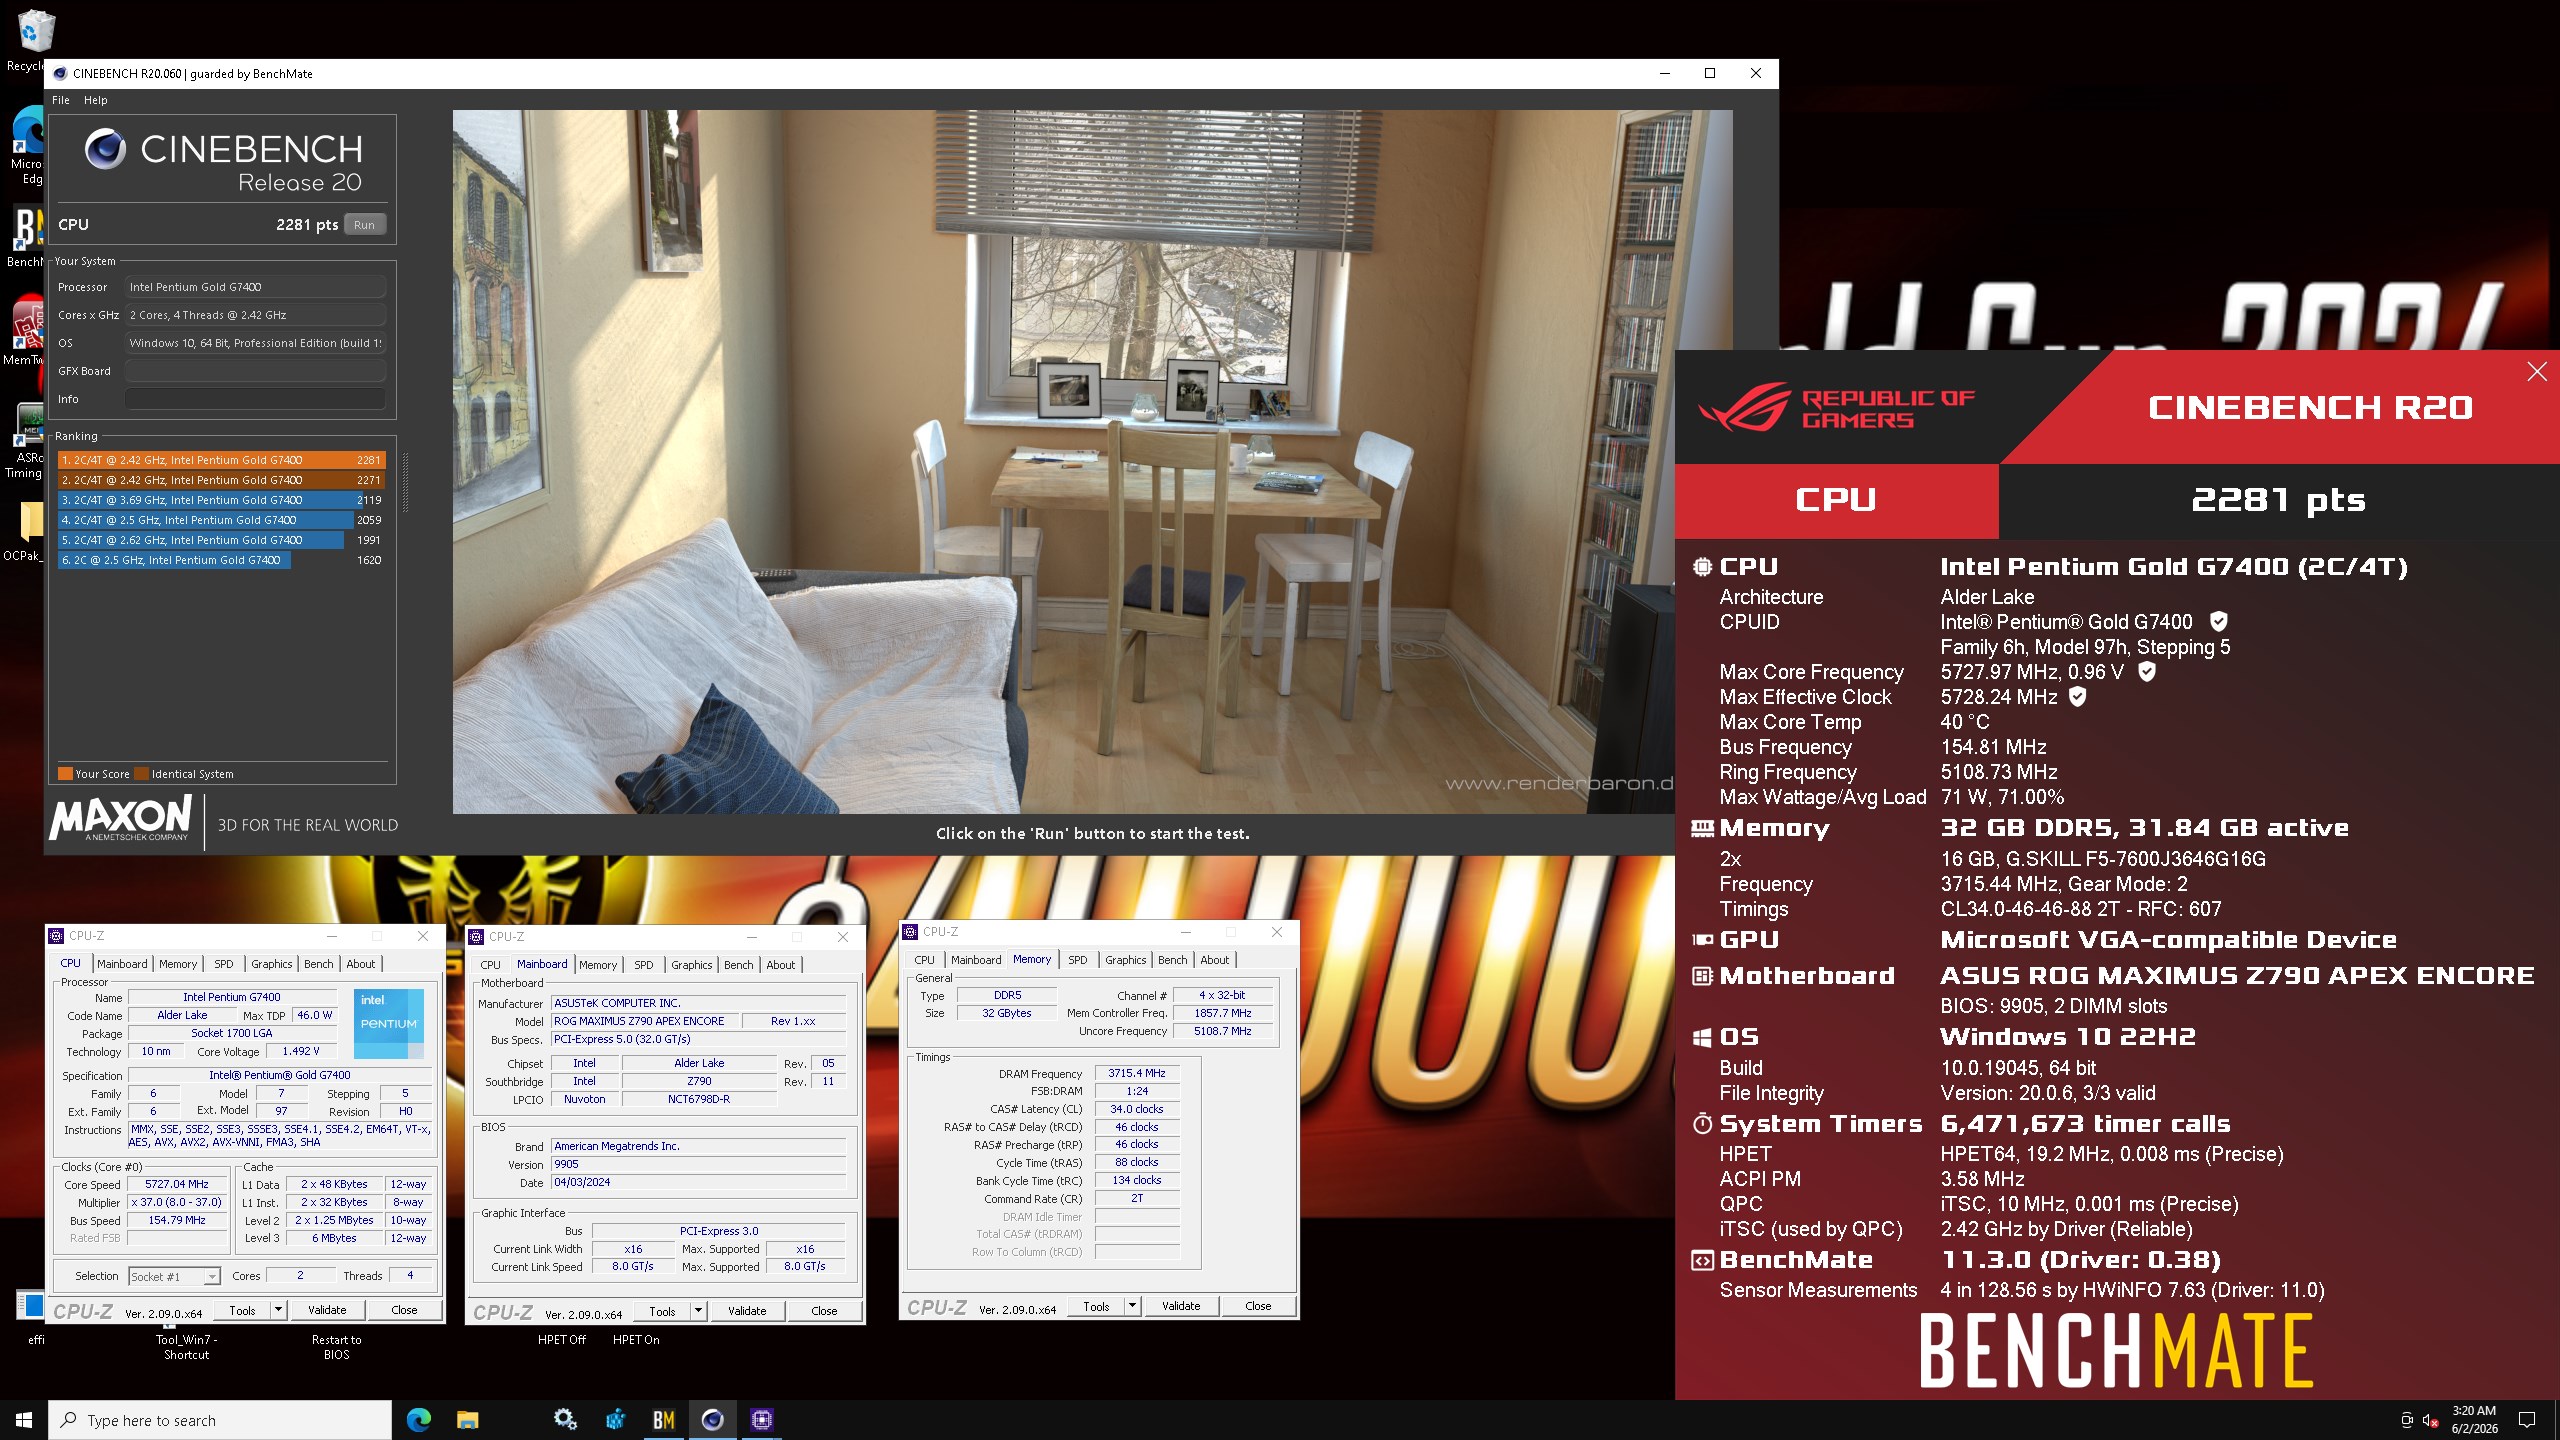
Task: Click the Intel Pentium logo in CPU-Z
Action: [389, 1024]
